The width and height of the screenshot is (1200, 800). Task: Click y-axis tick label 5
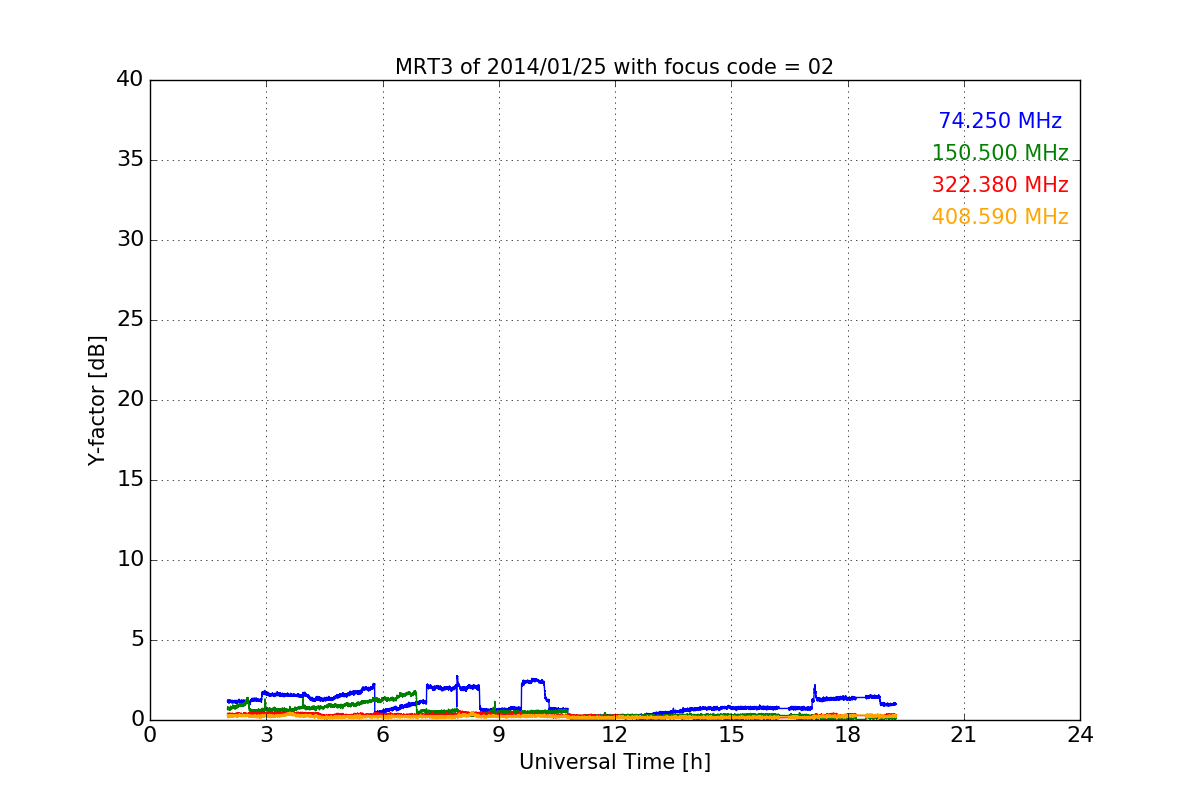click(136, 640)
